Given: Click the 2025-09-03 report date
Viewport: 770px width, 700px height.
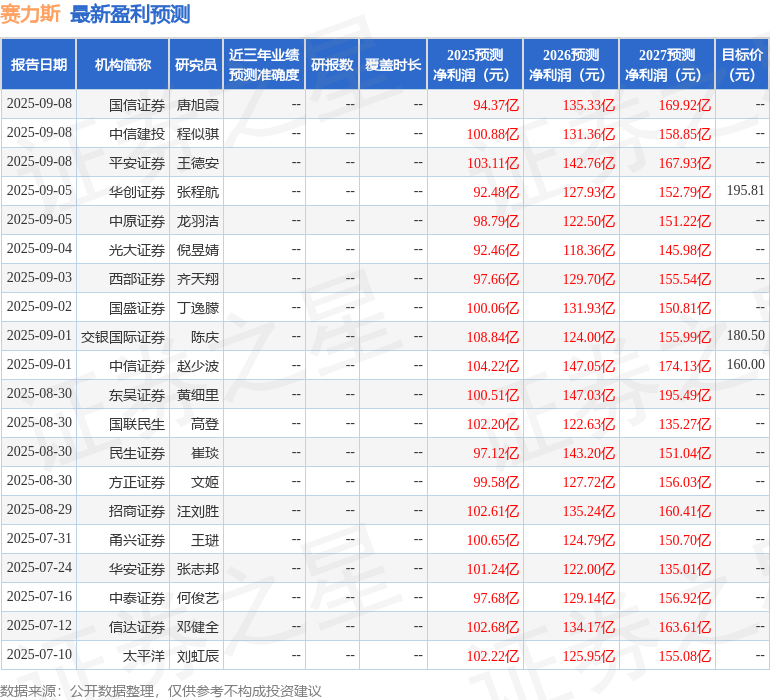Looking at the screenshot, I should coord(39,278).
